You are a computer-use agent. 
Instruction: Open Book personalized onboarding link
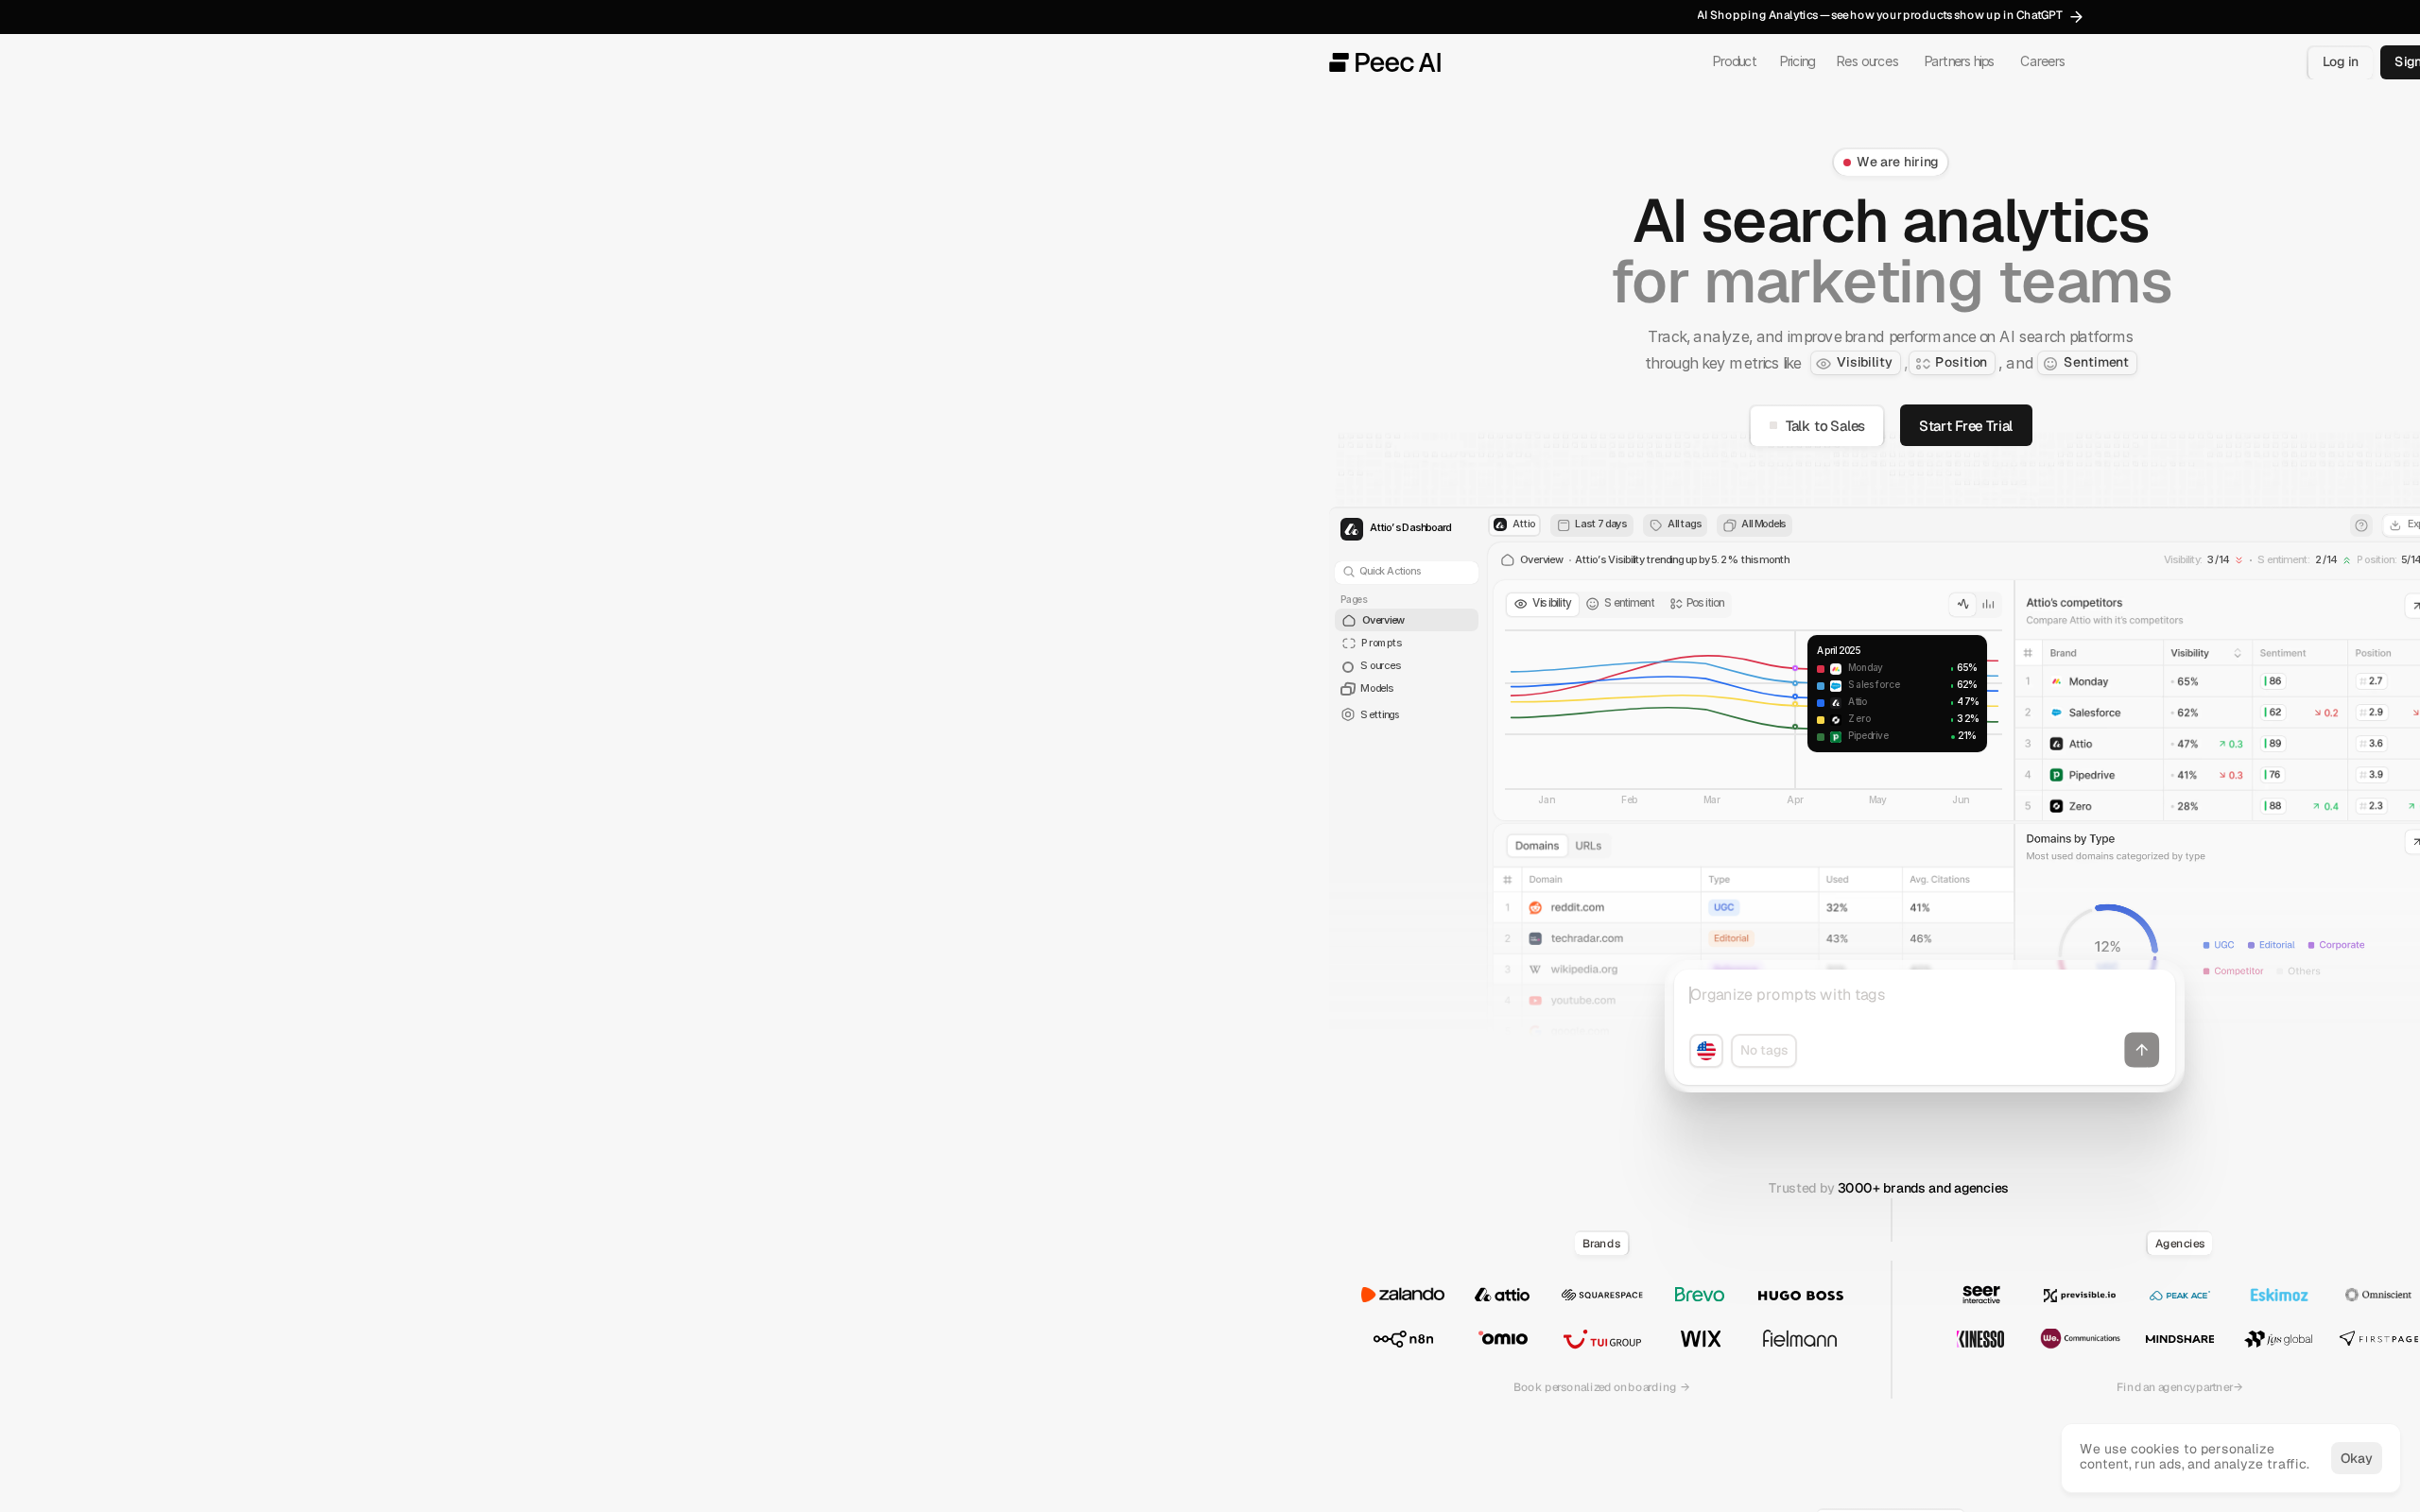tap(1601, 1388)
